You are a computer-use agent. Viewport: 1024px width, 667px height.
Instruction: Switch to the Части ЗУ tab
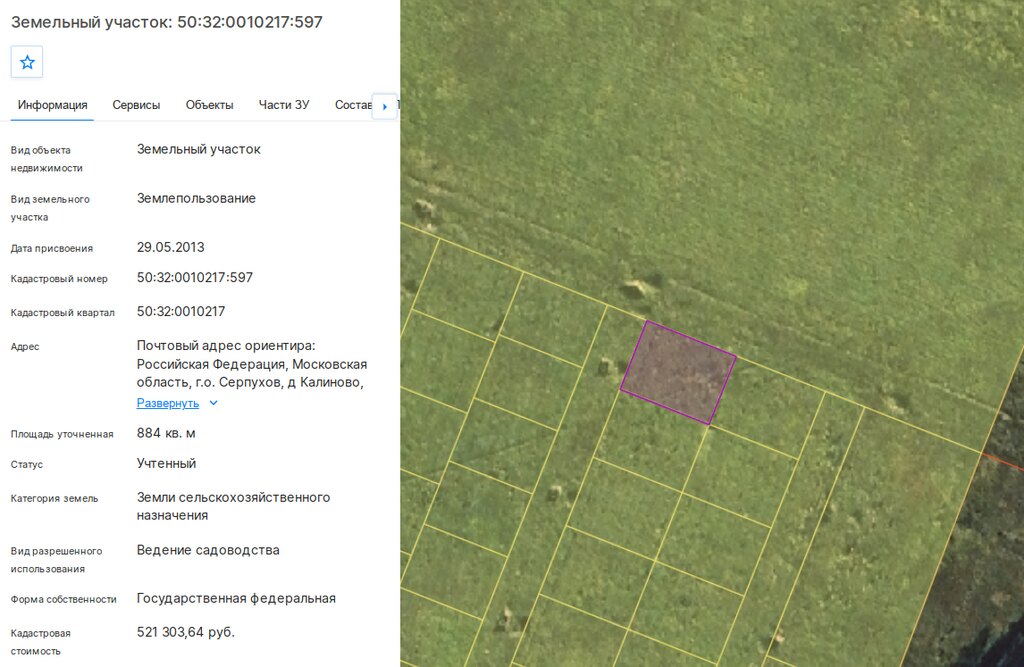(283, 105)
